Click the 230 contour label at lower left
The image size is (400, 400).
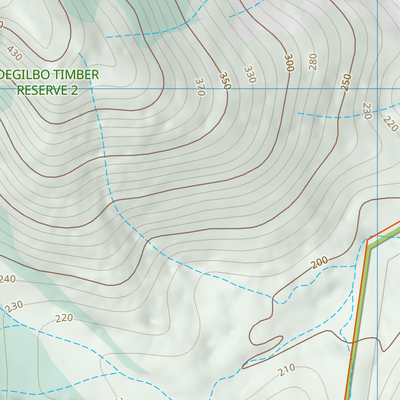tap(15, 306)
